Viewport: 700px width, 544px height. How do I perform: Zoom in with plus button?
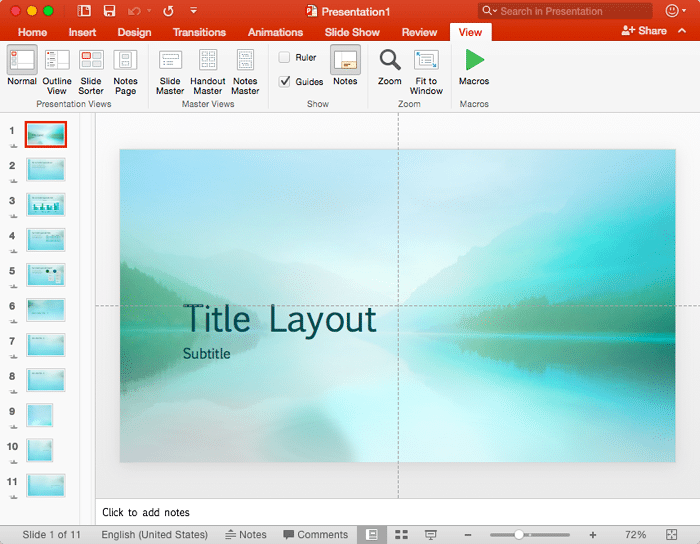(x=593, y=535)
